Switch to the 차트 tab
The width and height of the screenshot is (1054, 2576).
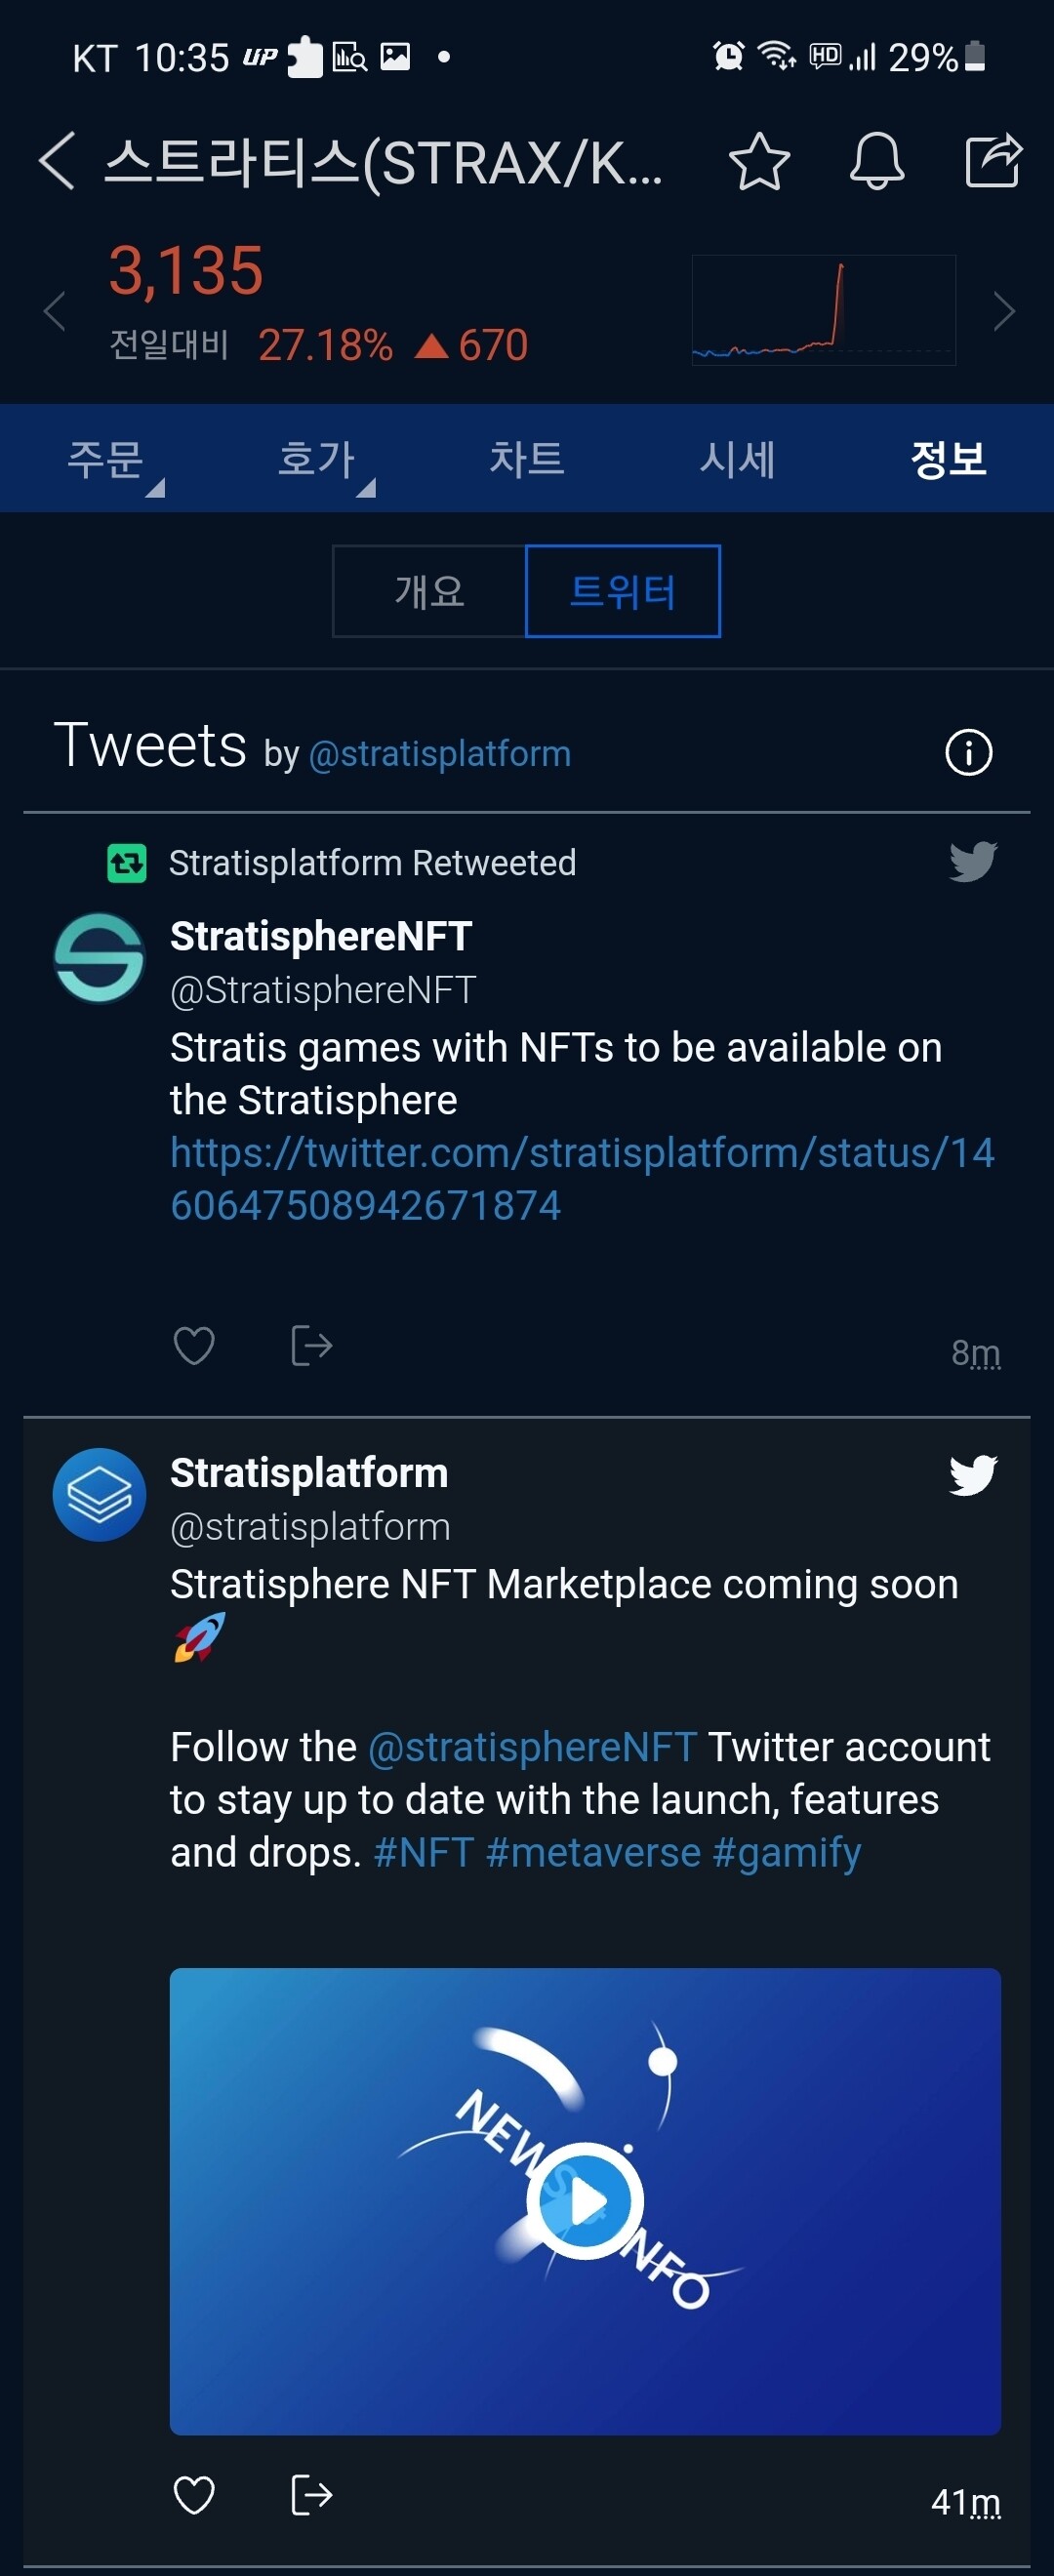[527, 459]
